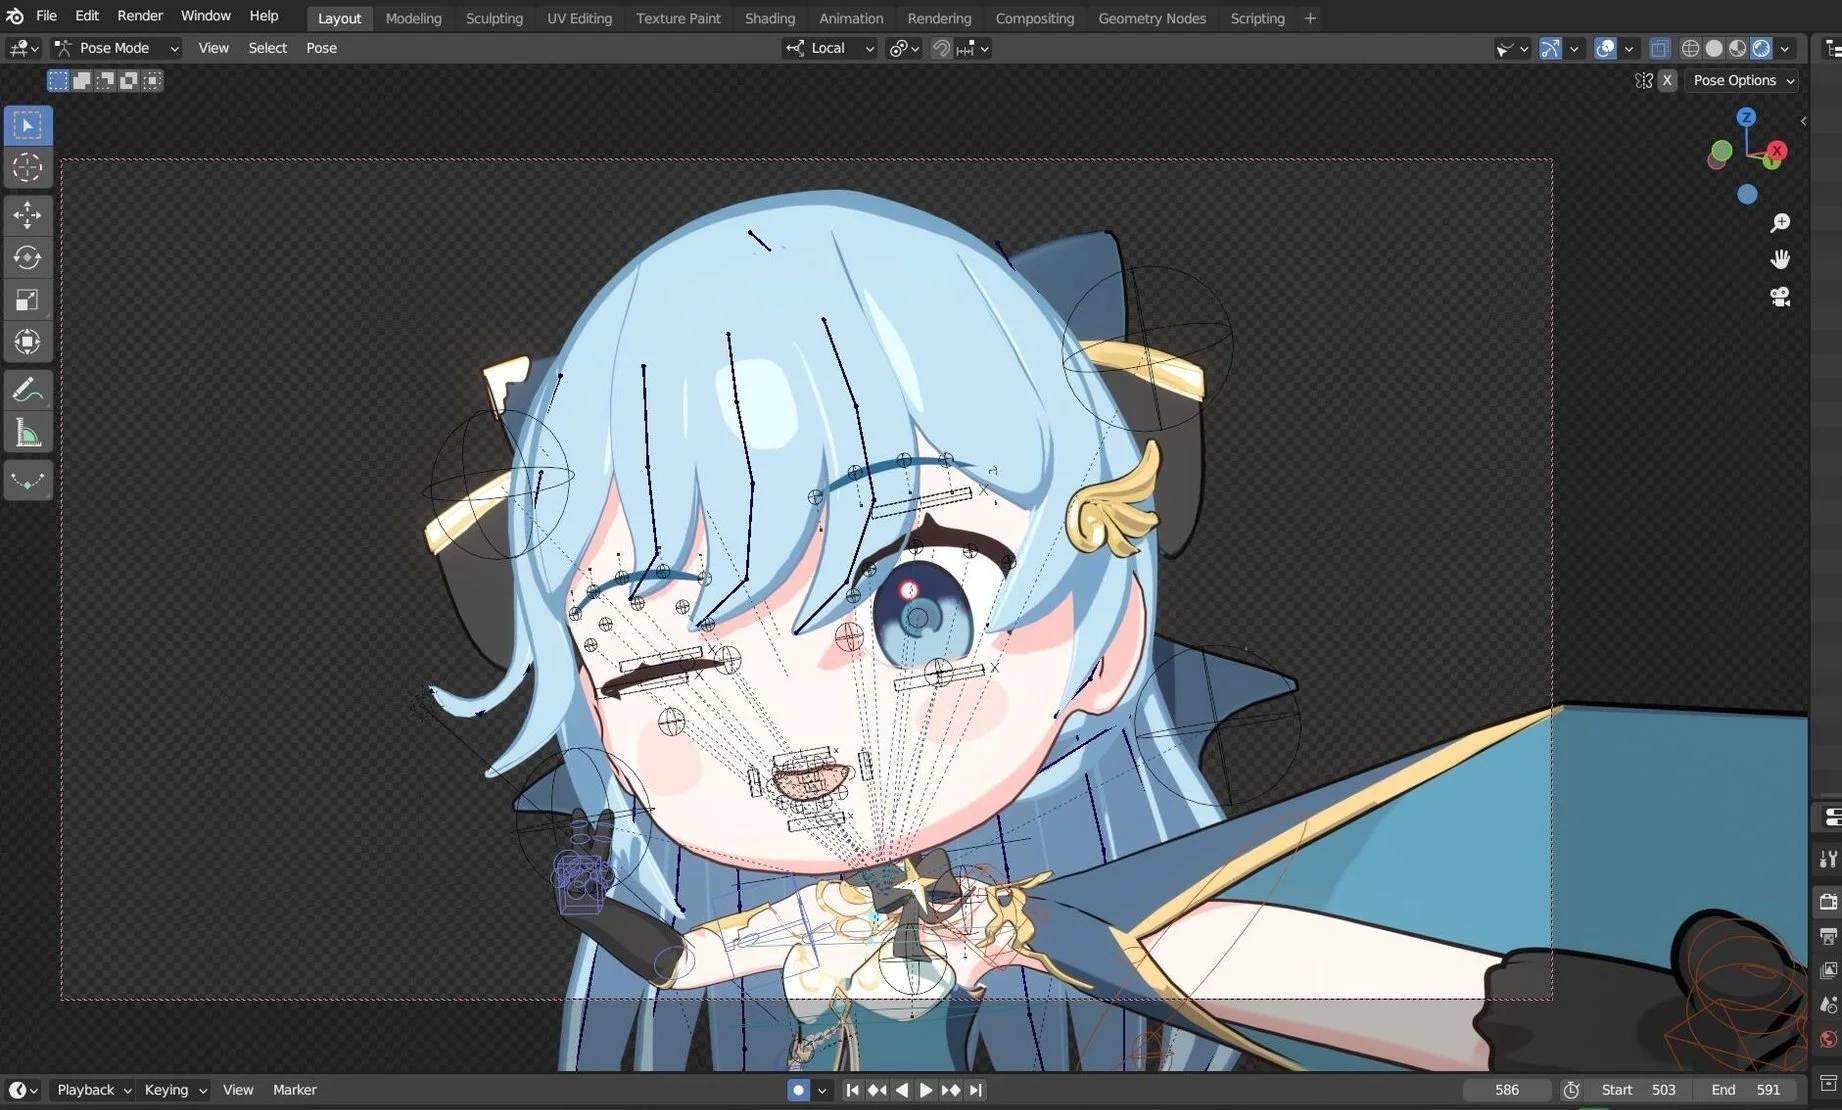Open the pivot point dropdown
The image size is (1842, 1110).
point(904,48)
